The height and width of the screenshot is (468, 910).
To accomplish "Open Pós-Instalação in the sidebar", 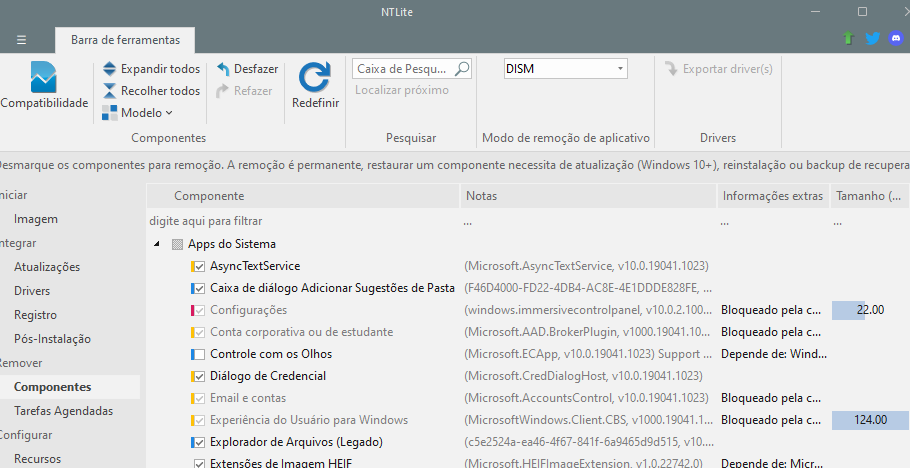I will [52, 339].
